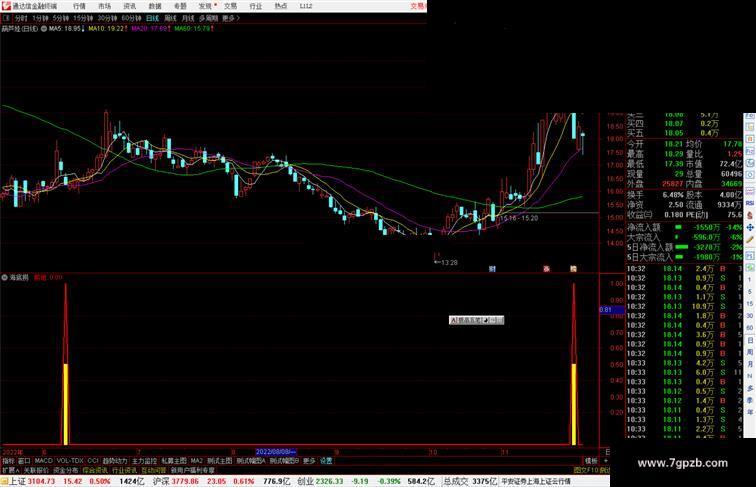The height and width of the screenshot is (487, 756).
Task: Open the 发现 menu
Action: (x=205, y=6)
